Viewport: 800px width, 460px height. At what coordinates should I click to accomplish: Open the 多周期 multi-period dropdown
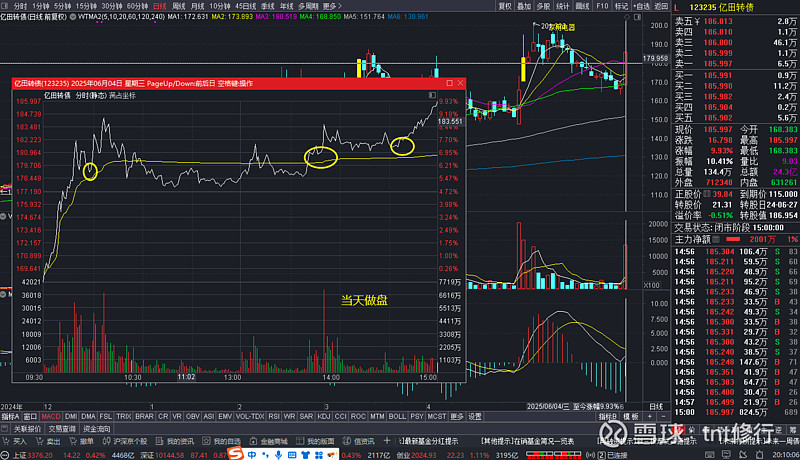(x=308, y=6)
